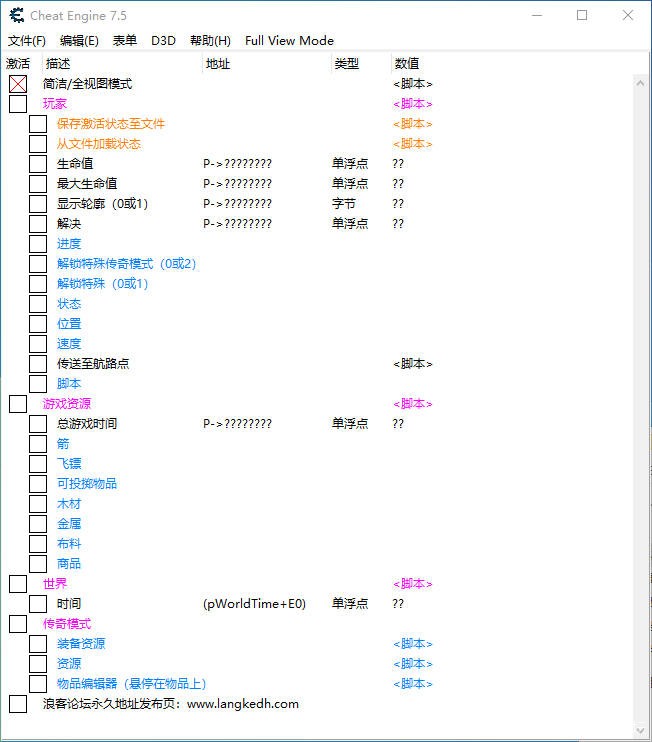652x742 pixels.
Task: Click the (pWorldTime+E0) address cell
Action: click(x=255, y=604)
